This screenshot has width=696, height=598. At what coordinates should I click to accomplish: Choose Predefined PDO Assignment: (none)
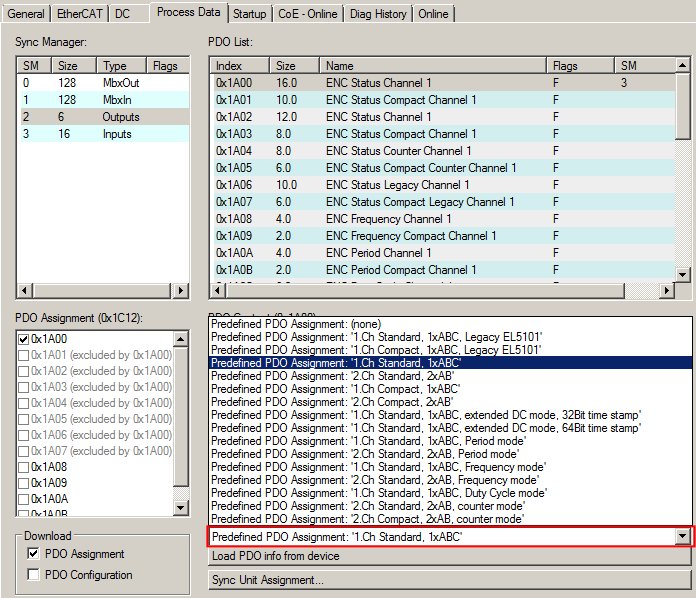(x=450, y=324)
